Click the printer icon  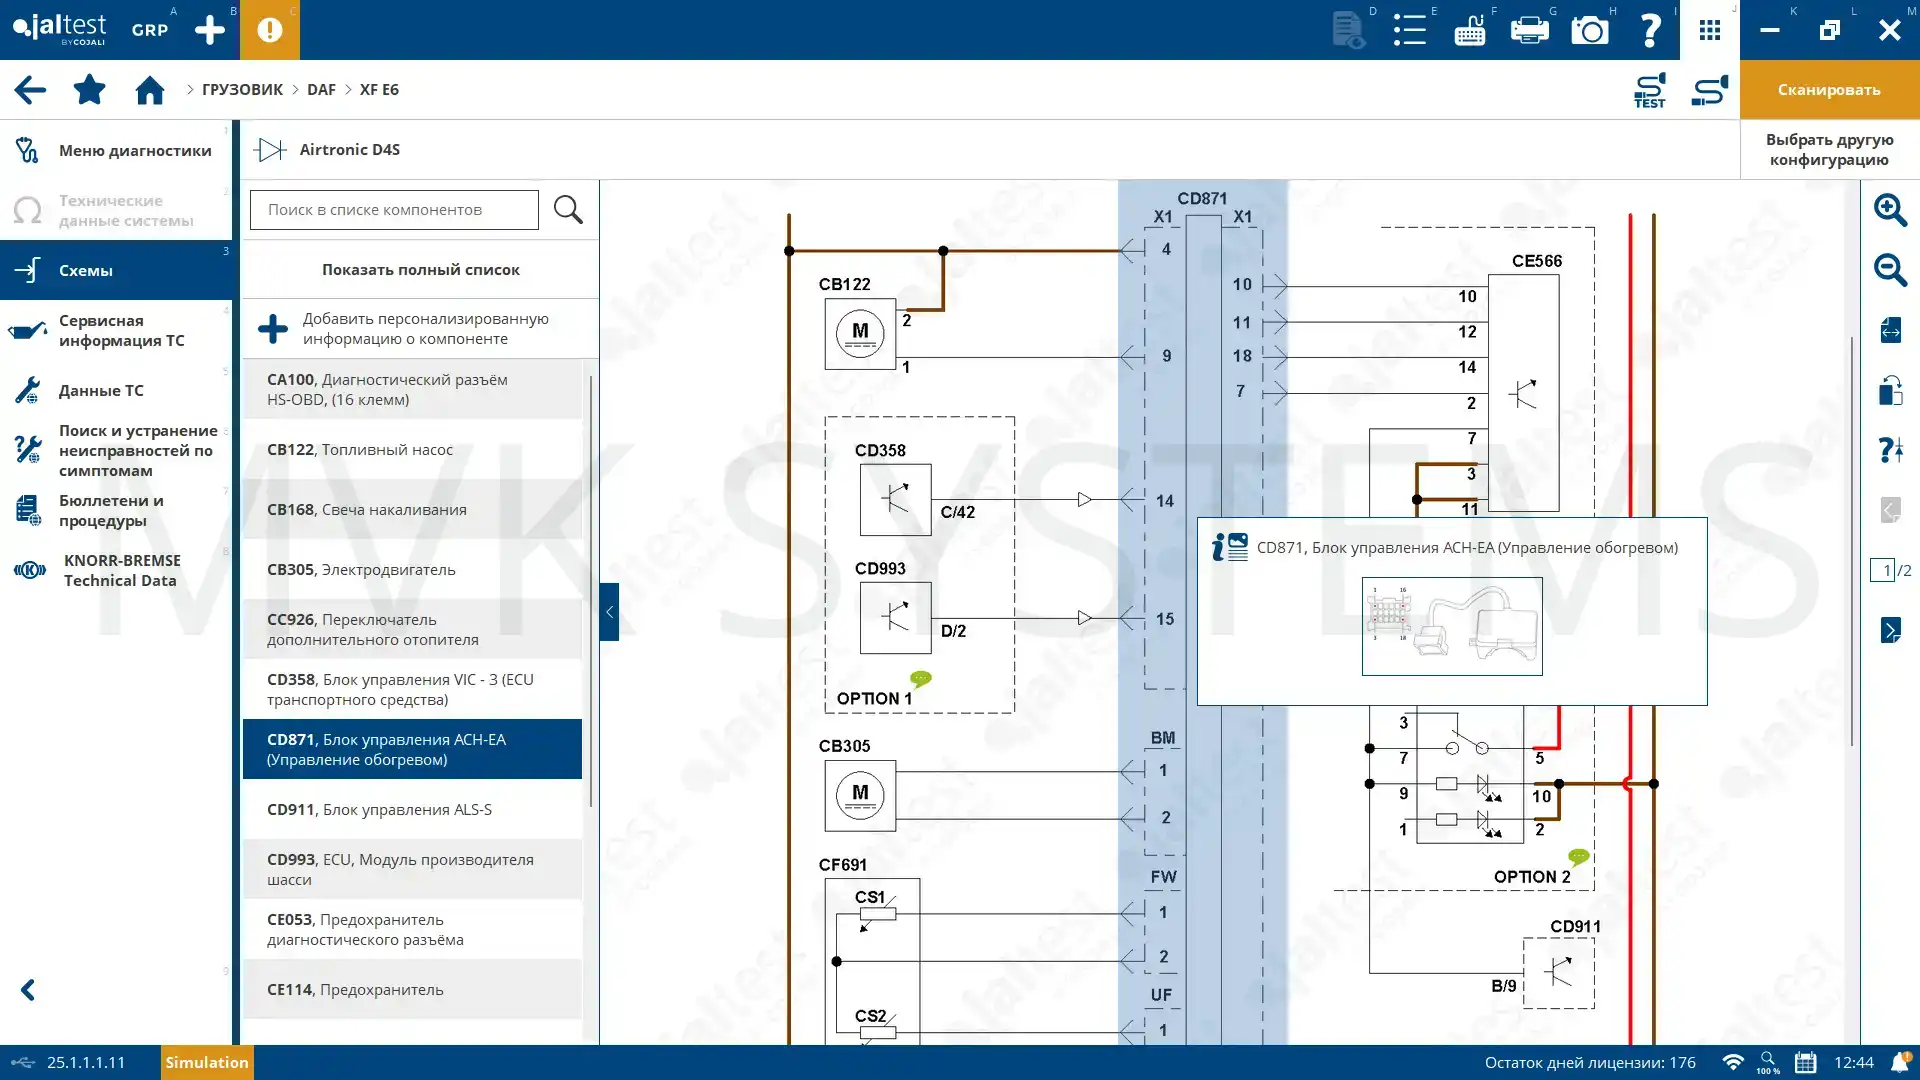point(1529,30)
